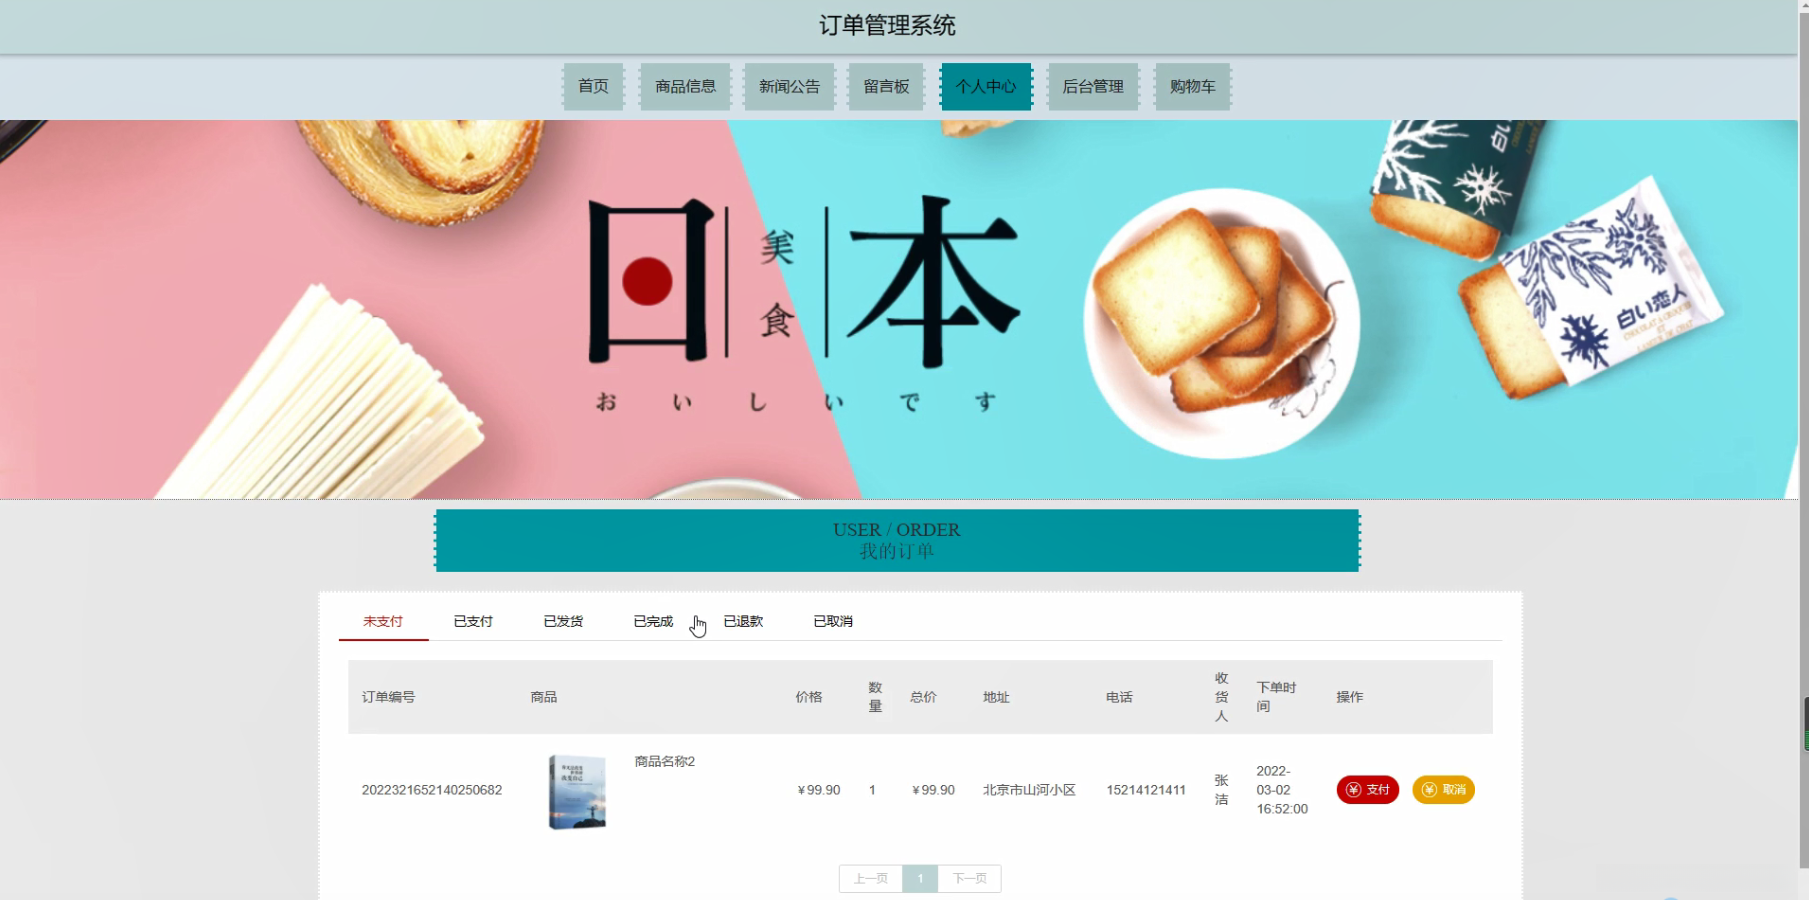The image size is (1809, 900).
Task: Open the 已退款 orders tab
Action: [743, 621]
